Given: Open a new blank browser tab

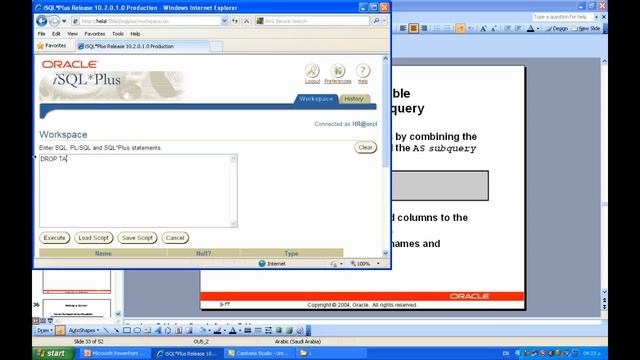Looking at the screenshot, I should point(216,47).
